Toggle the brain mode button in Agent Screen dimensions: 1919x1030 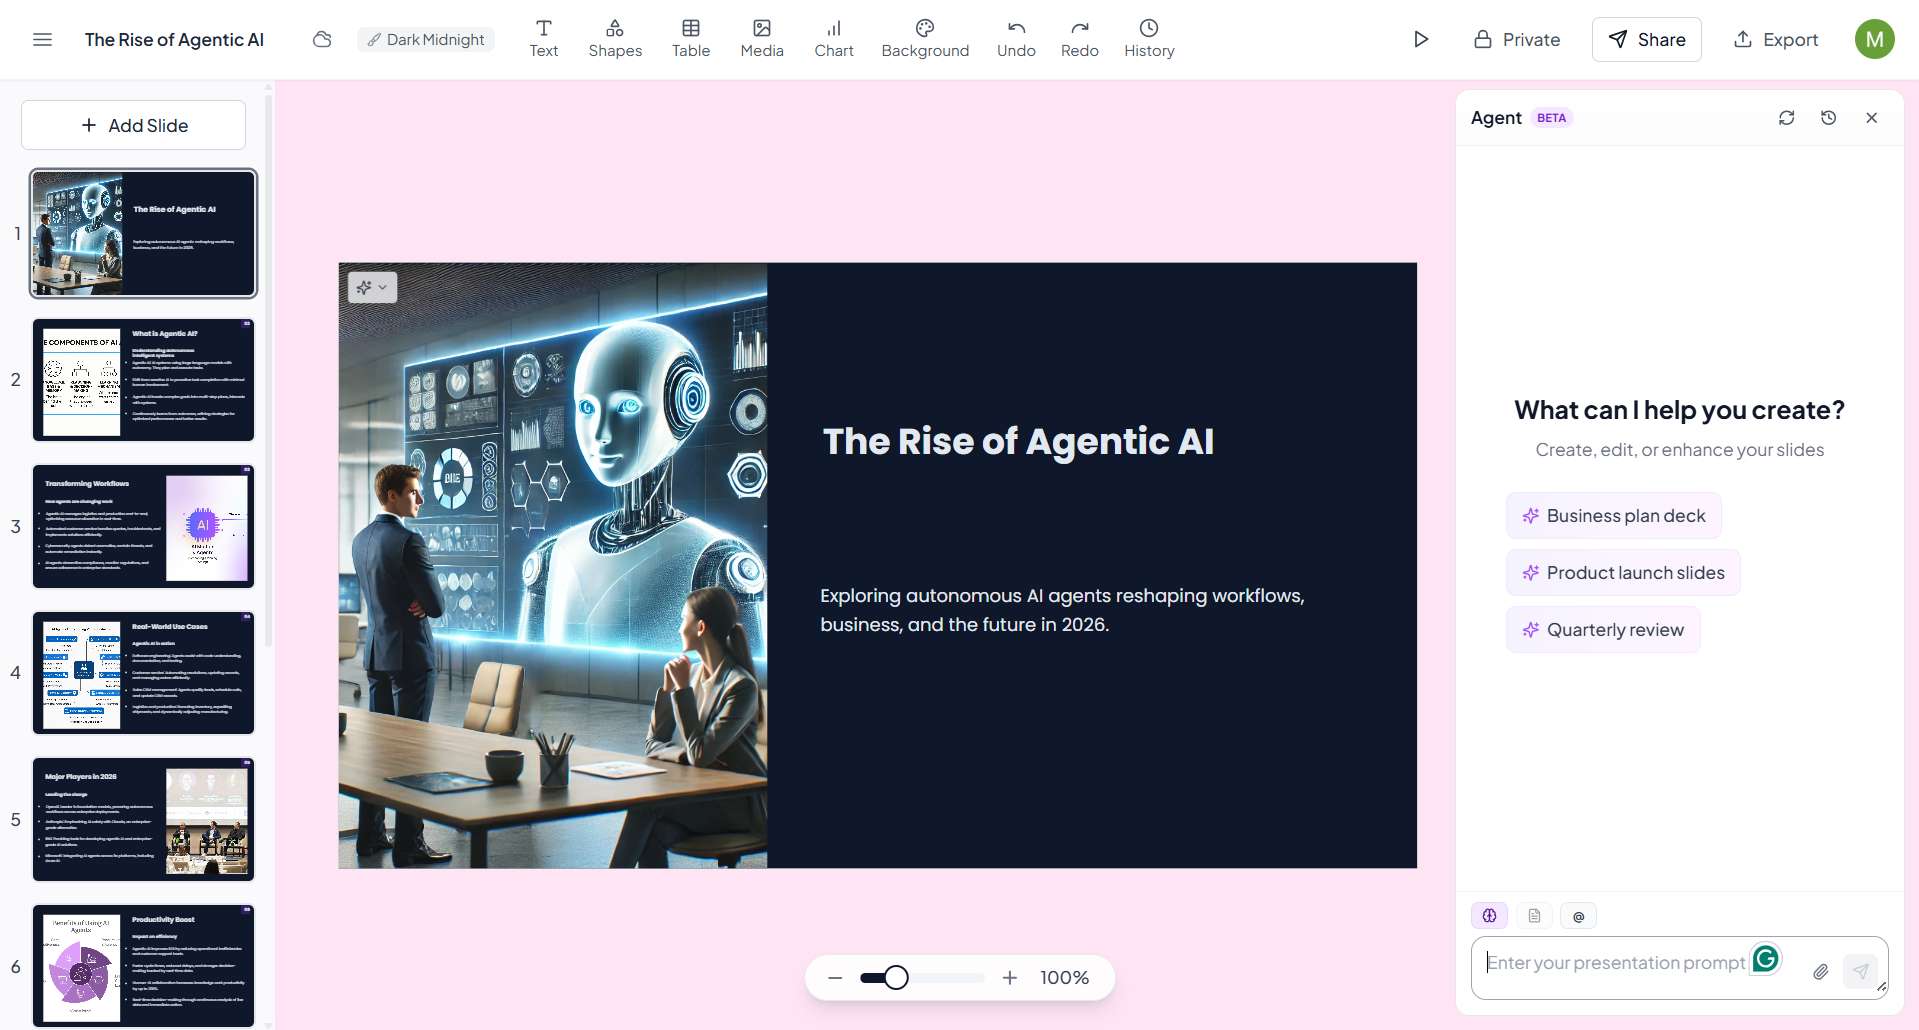pos(1489,915)
